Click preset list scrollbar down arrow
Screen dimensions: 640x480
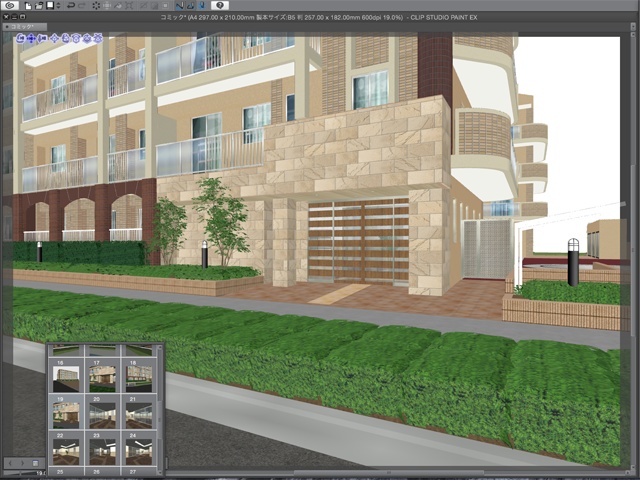point(160,472)
